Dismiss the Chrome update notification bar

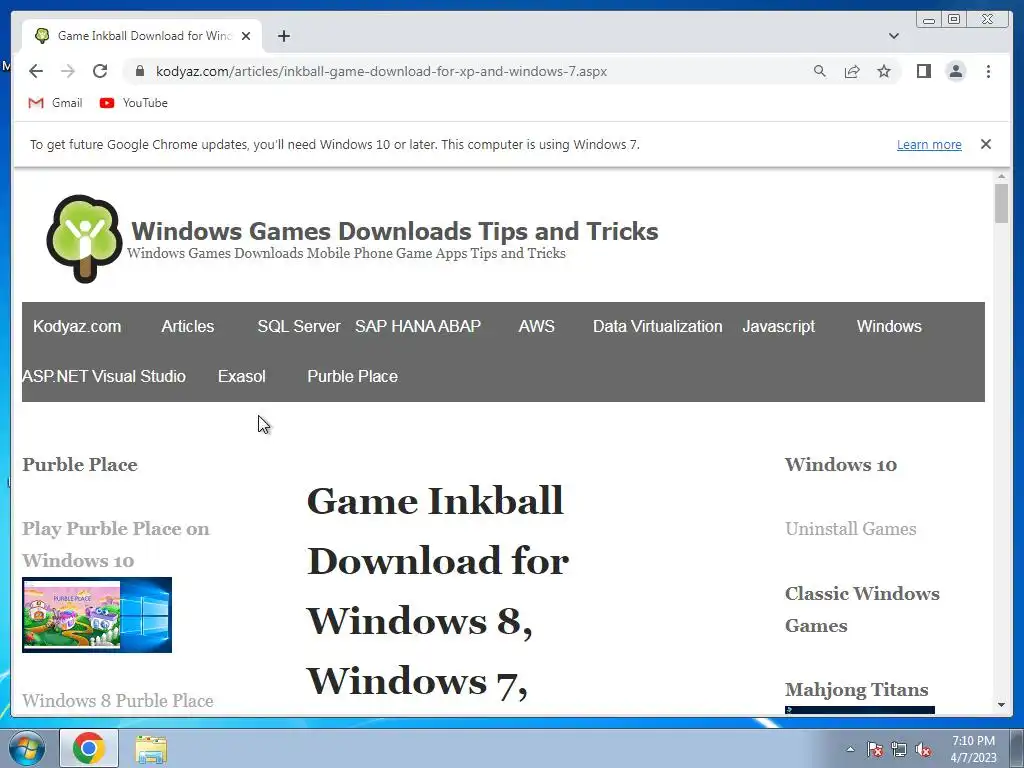click(985, 144)
